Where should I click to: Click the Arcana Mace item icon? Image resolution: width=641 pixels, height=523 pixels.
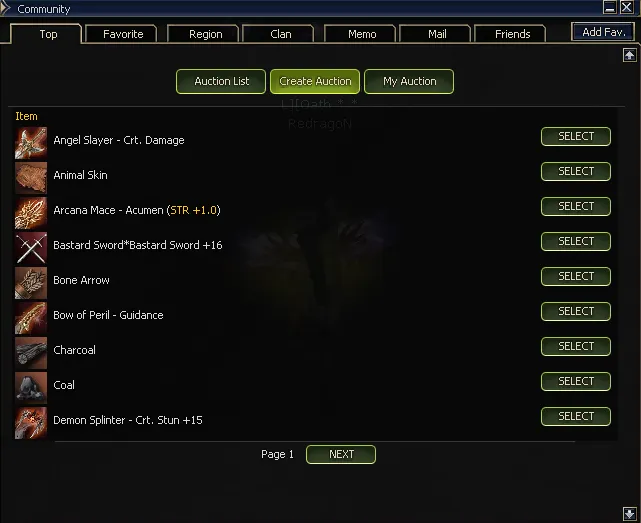coord(31,213)
